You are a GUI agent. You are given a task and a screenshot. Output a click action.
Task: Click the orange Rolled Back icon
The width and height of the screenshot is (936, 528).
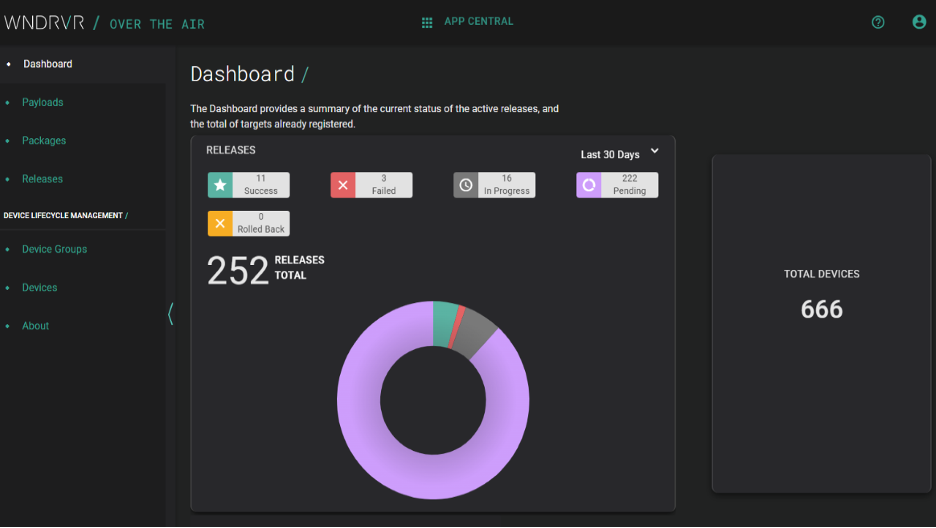point(220,223)
